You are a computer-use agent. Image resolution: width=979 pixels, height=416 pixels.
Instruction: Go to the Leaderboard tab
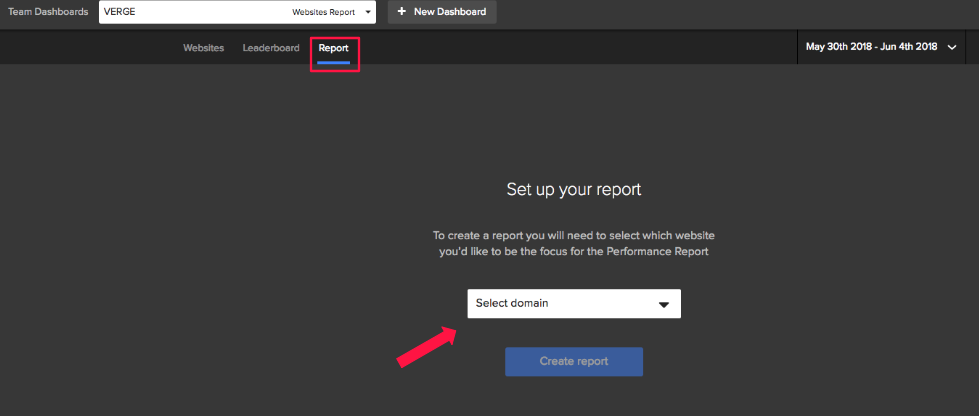point(270,48)
